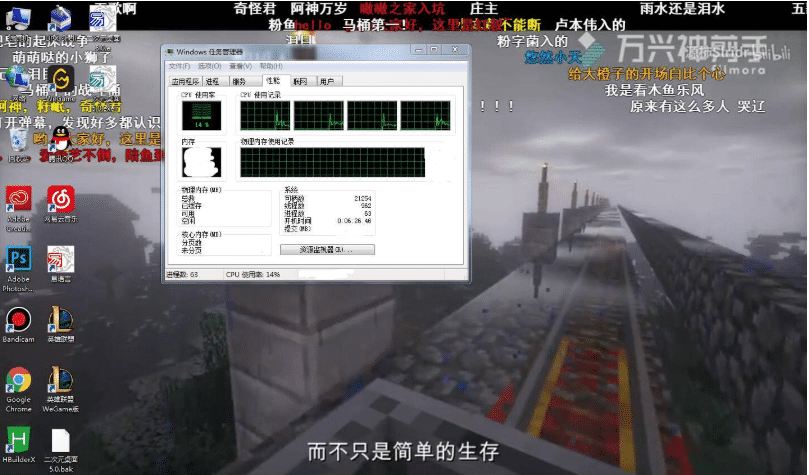The width and height of the screenshot is (809, 475).
Task: Click the 核心内存(MB) group label
Action: click(201, 234)
